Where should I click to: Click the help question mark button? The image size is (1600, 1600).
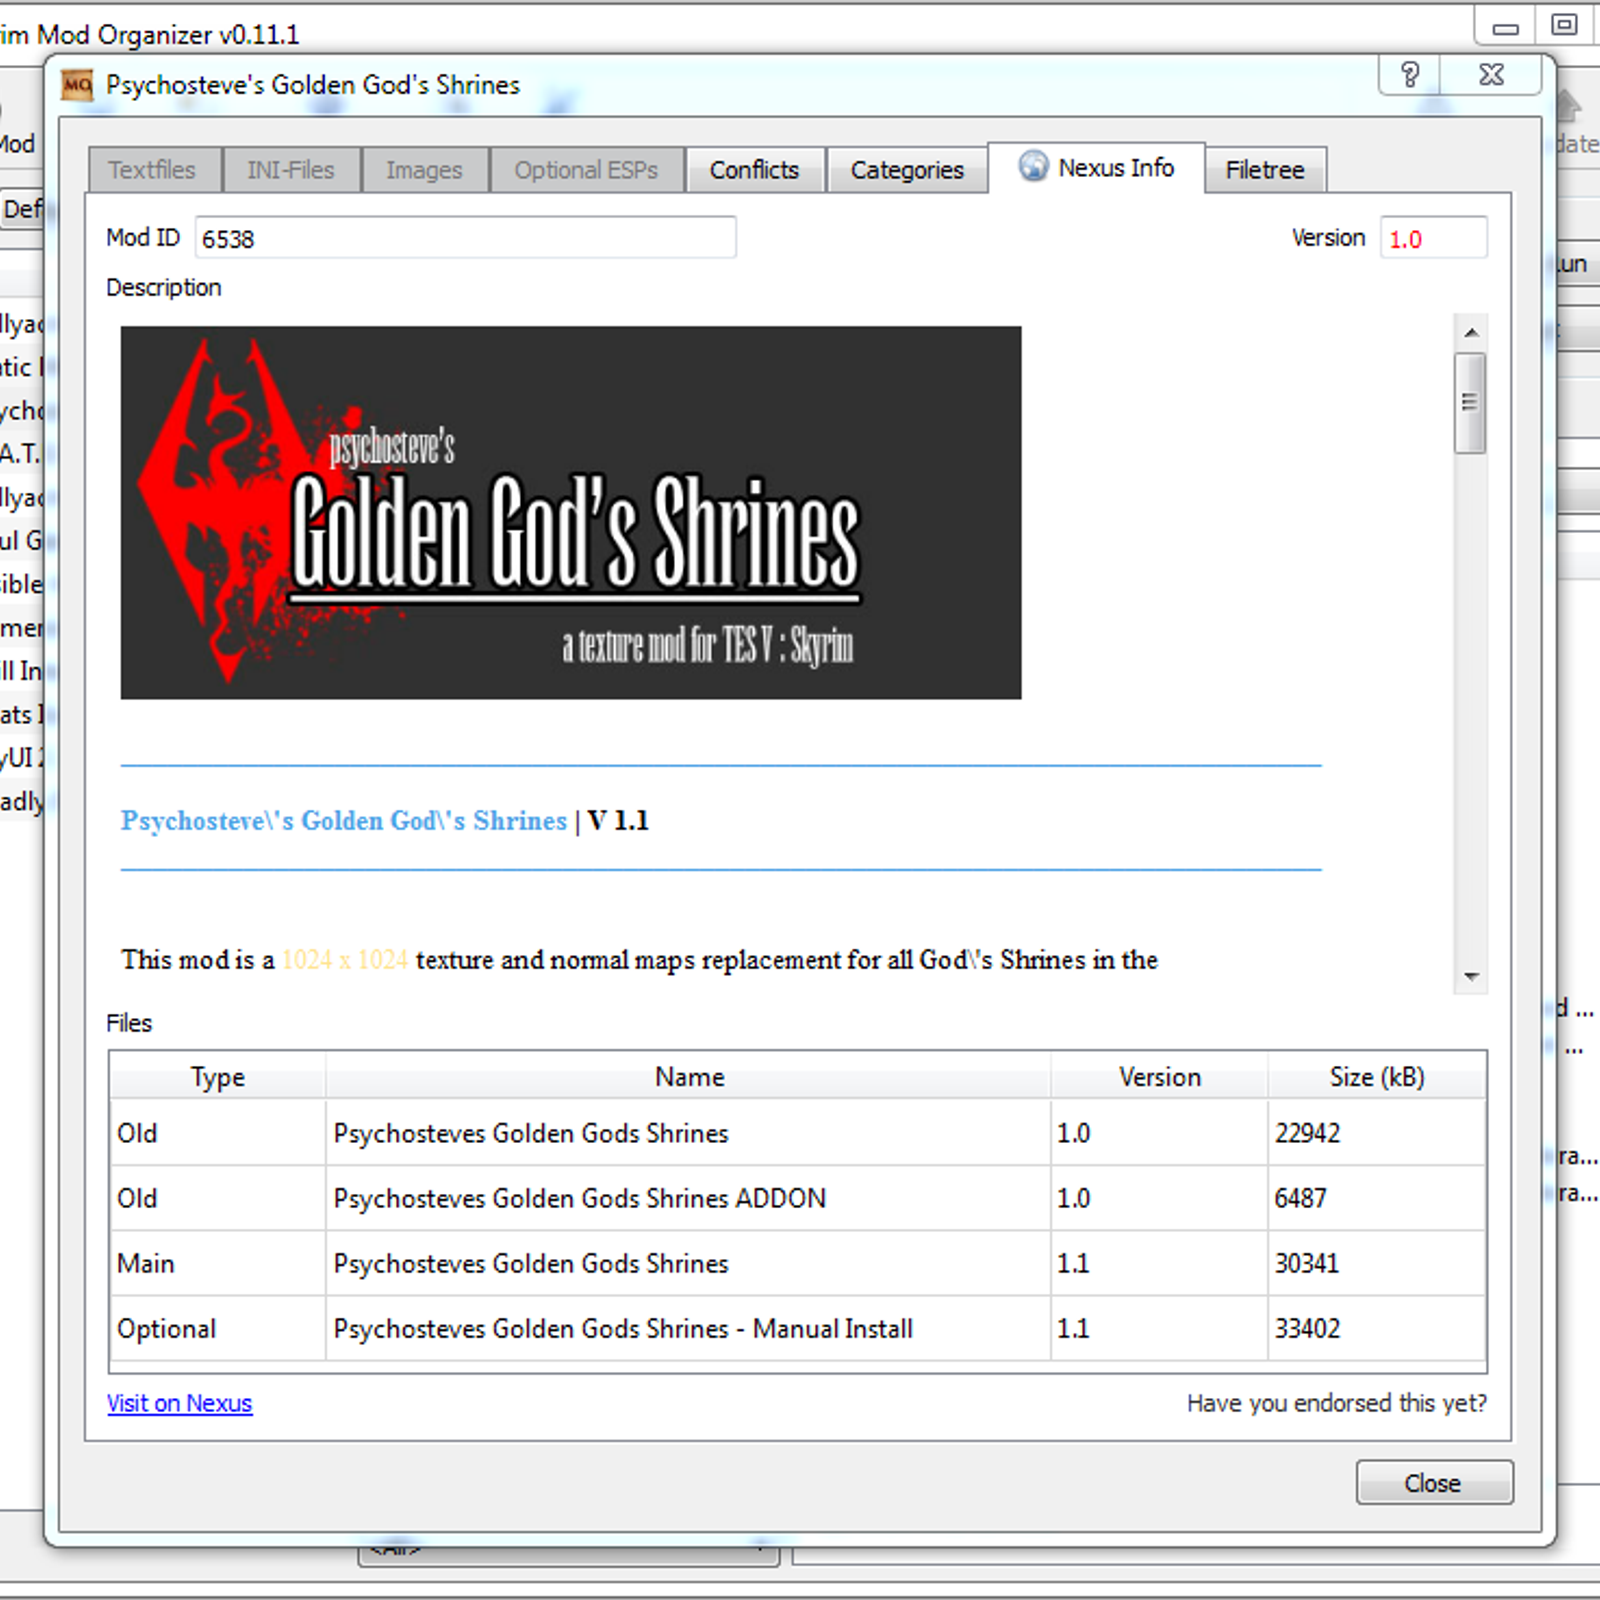click(1410, 75)
